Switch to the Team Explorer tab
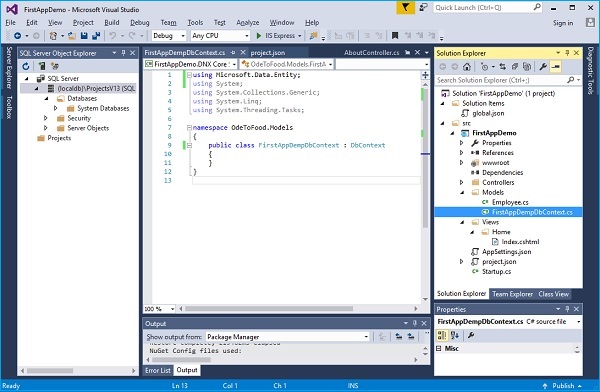Viewport: 600px width, 392px height. click(512, 294)
